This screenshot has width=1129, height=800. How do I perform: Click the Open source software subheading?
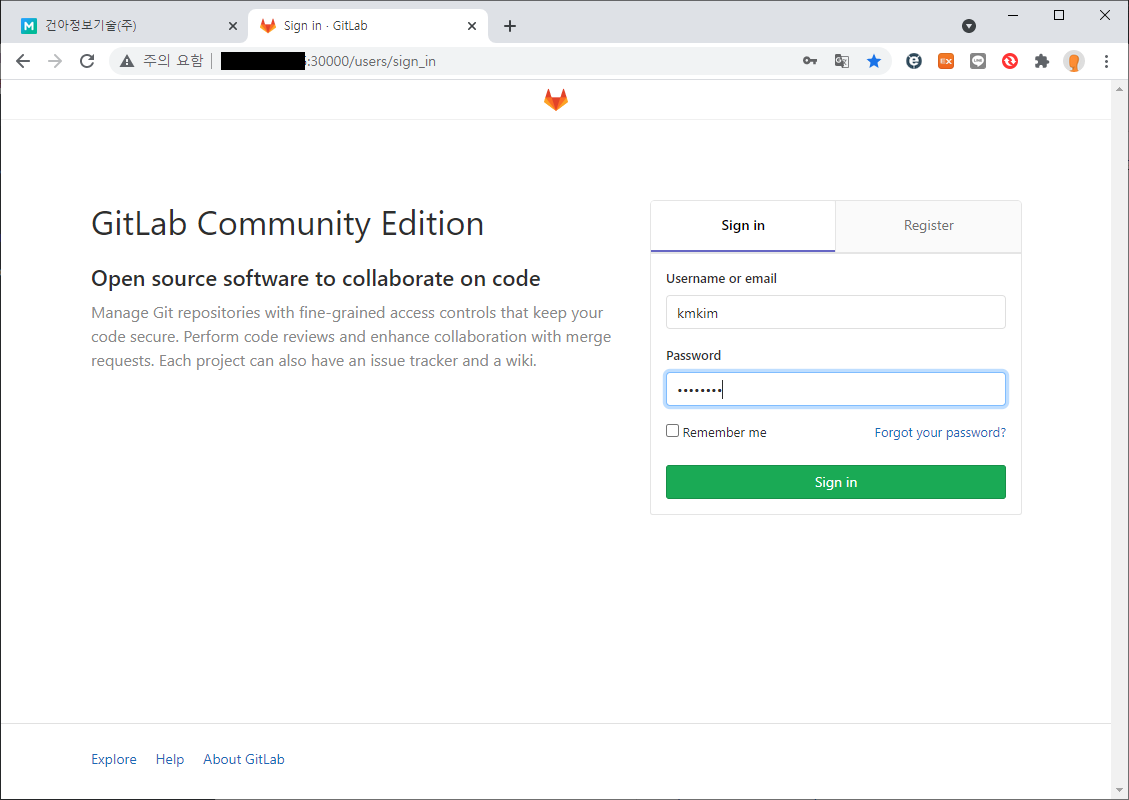pyautogui.click(x=315, y=279)
